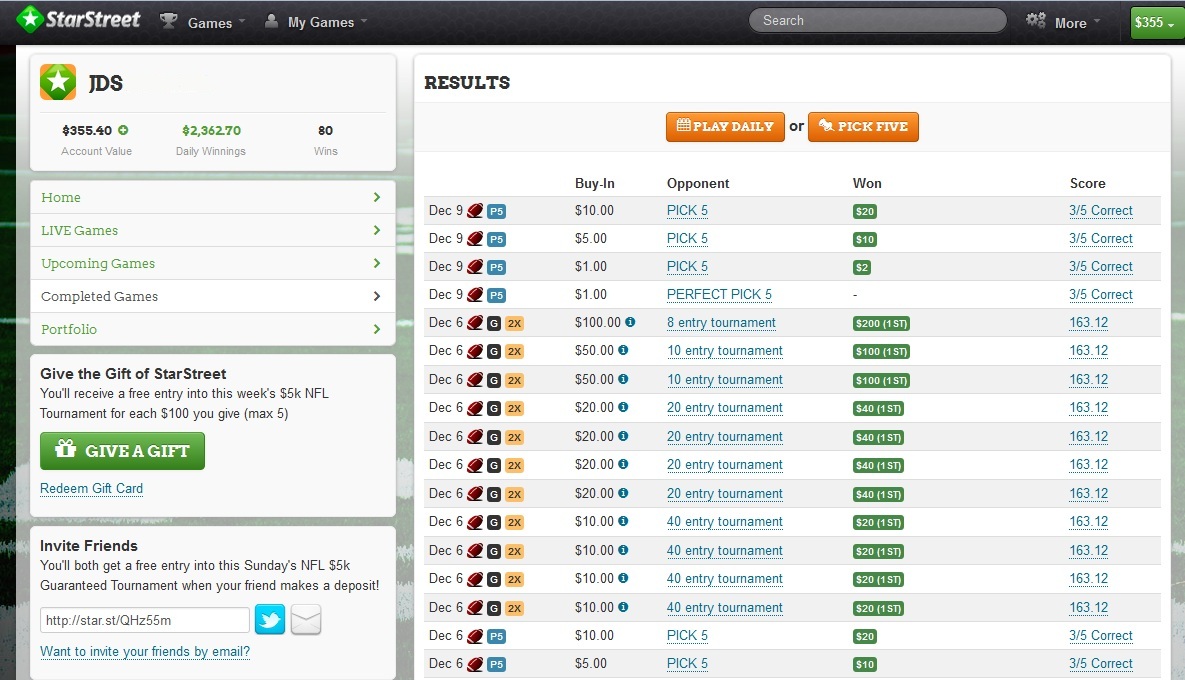Click the Search field
This screenshot has width=1185, height=680.
click(877, 20)
